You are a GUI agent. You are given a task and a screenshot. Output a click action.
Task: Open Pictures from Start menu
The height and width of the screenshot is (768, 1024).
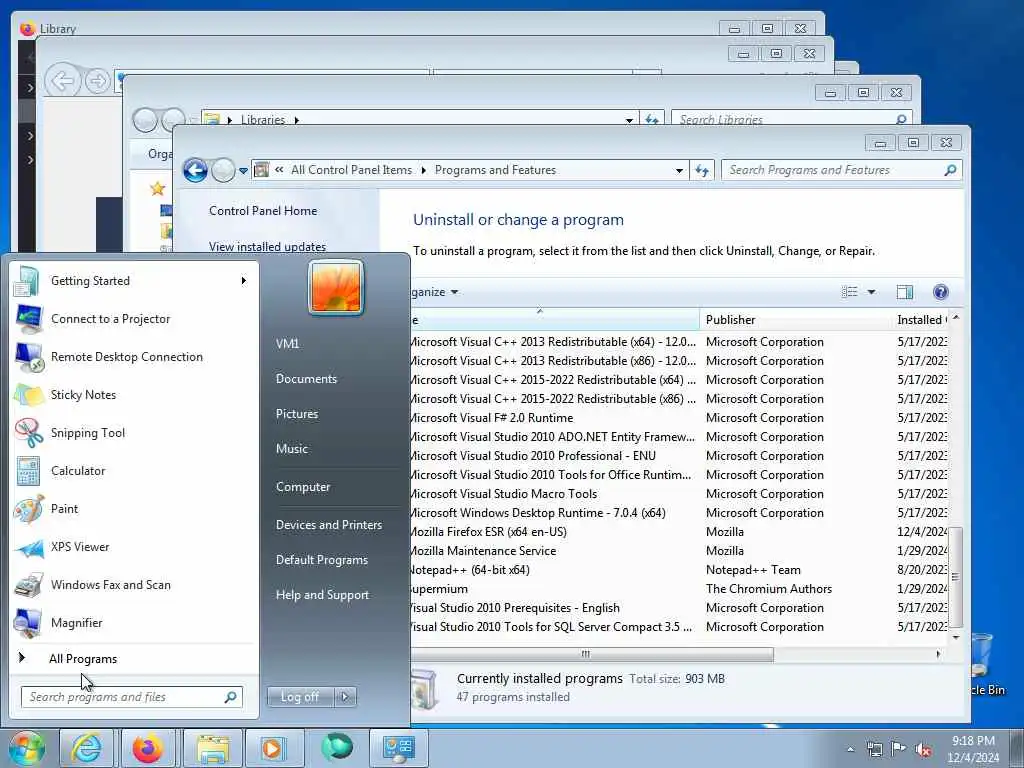296,414
